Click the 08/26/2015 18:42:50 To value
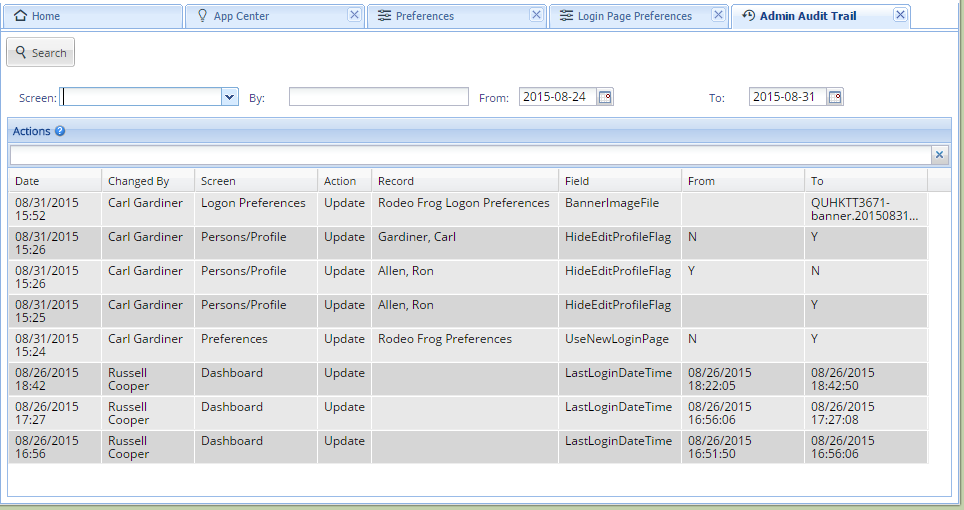The image size is (964, 510). (x=866, y=379)
